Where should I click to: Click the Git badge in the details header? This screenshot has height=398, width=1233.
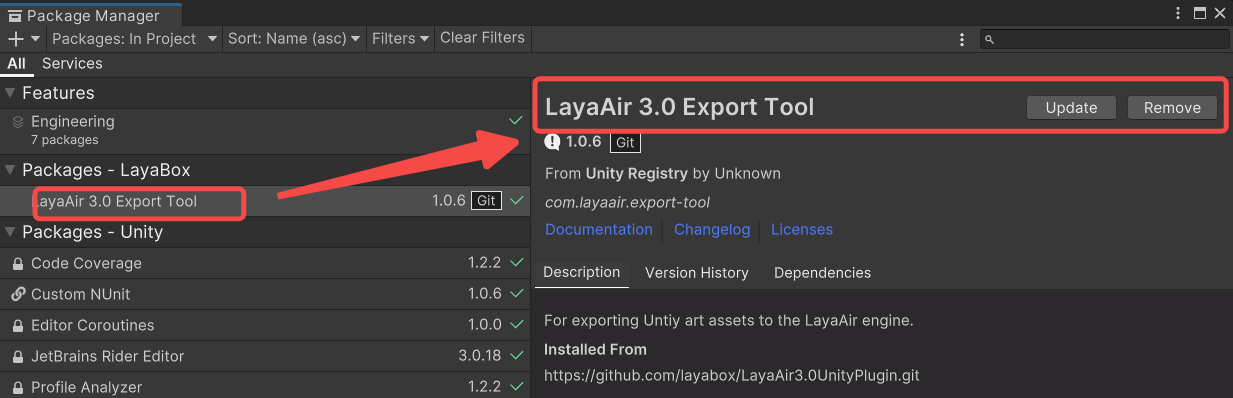pyautogui.click(x=625, y=142)
